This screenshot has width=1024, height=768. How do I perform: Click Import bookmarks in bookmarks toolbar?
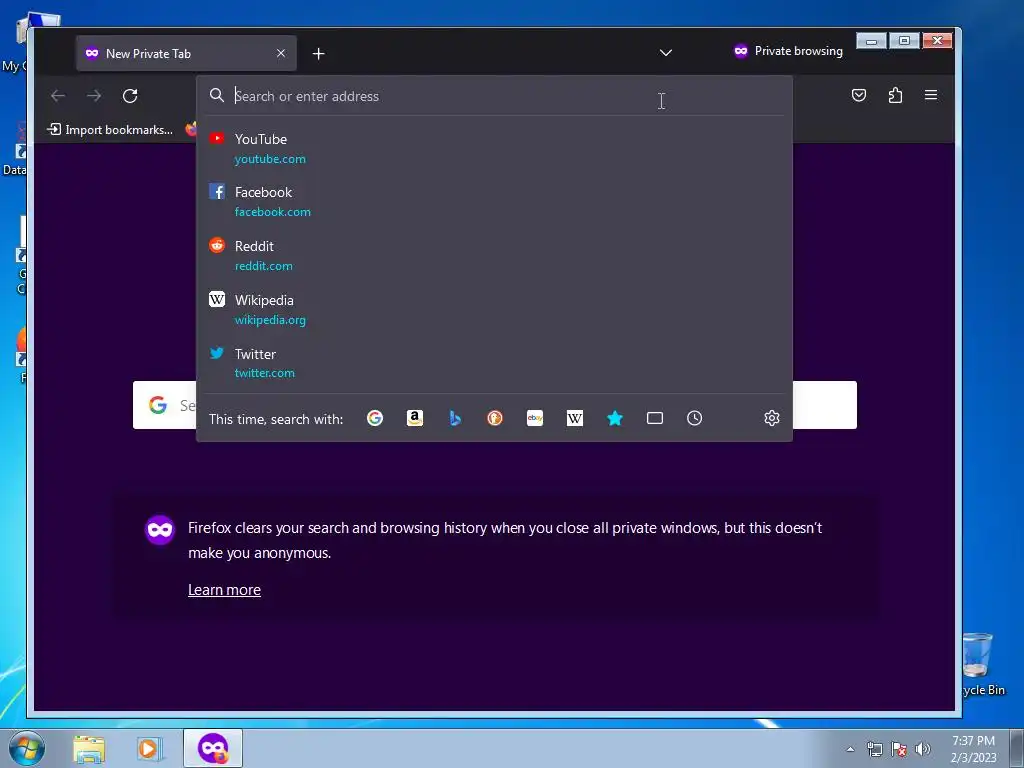[110, 129]
